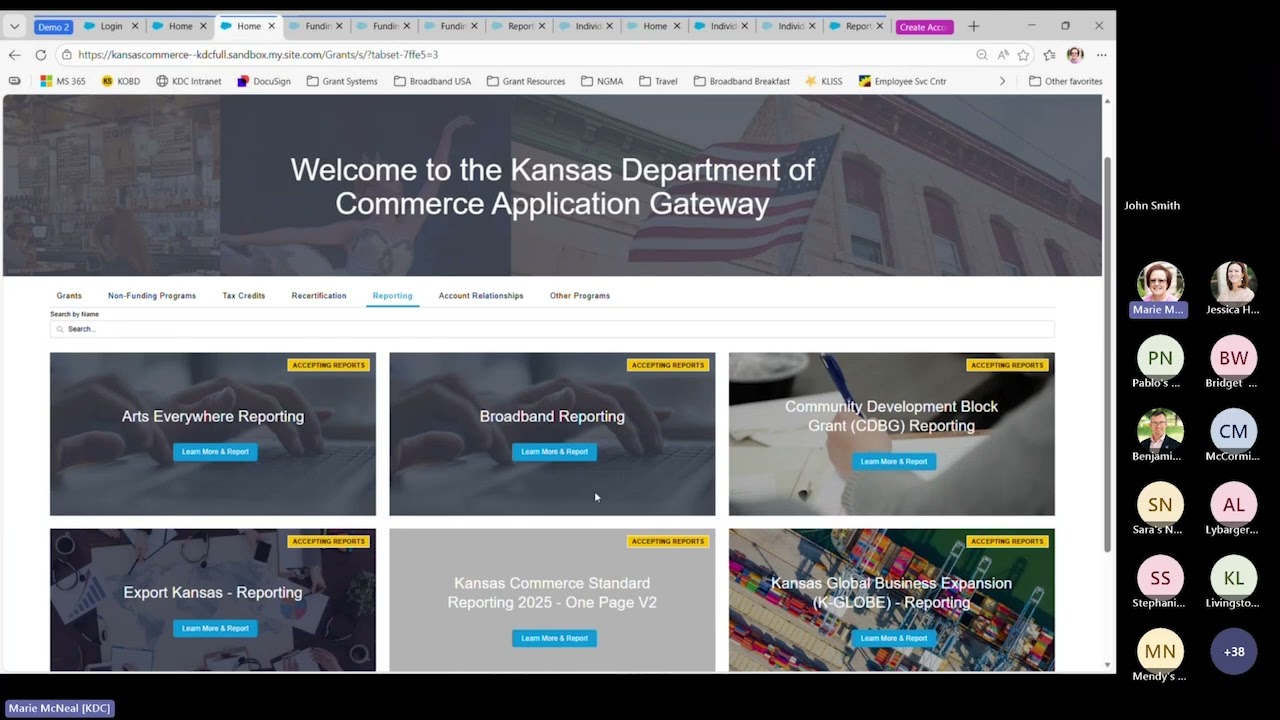Open the Employee Svc Cntr bookmark

(x=902, y=81)
